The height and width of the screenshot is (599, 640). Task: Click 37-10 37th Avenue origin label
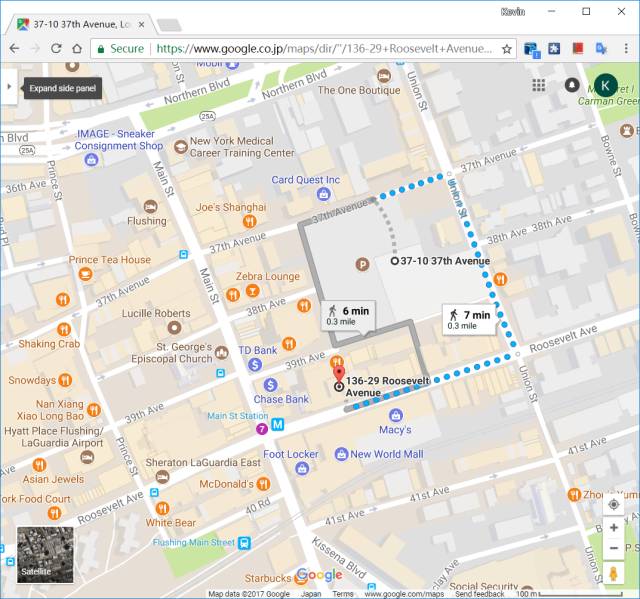point(445,261)
